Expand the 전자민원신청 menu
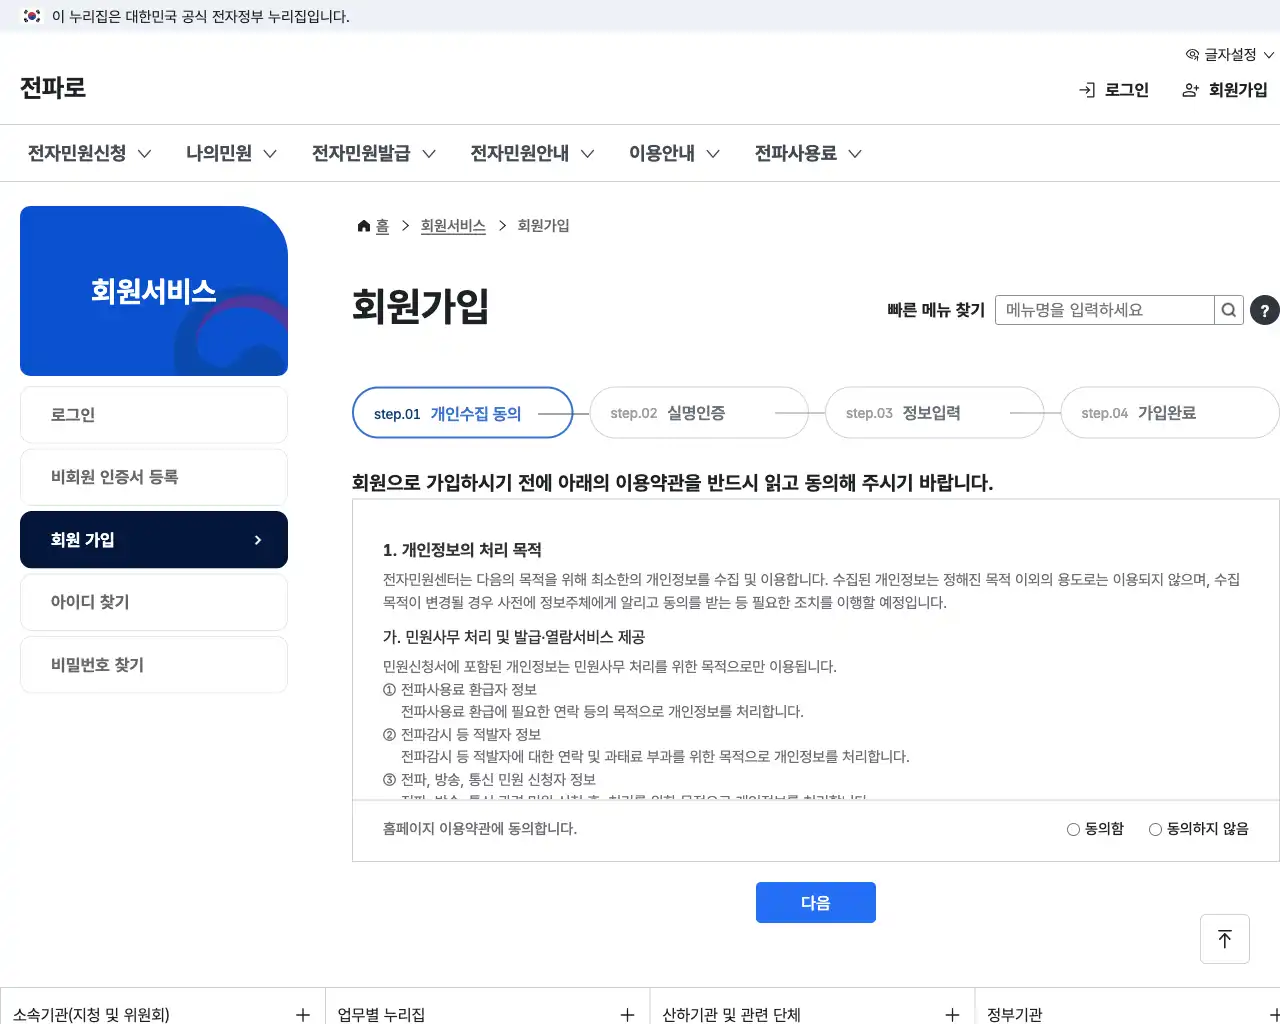Viewport: 1280px width, 1024px height. [89, 153]
